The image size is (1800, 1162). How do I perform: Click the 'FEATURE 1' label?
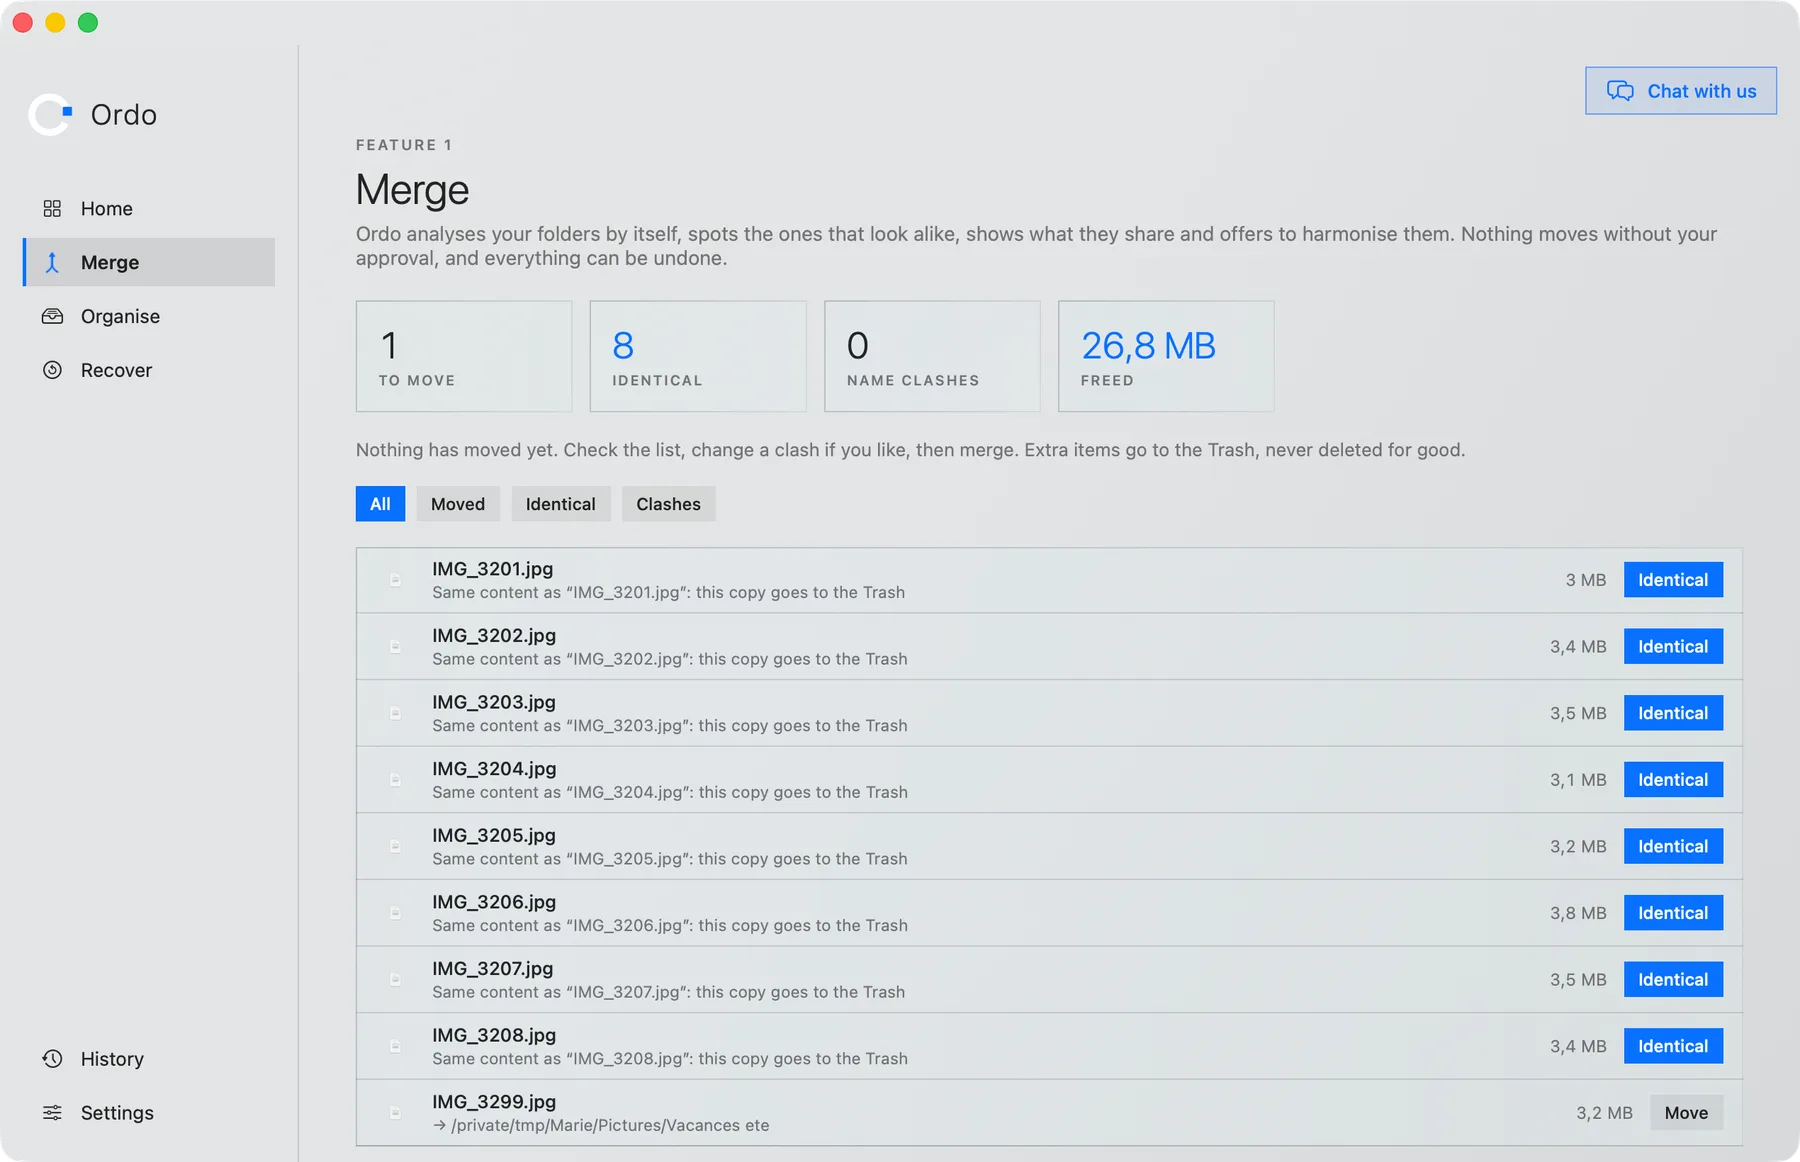[x=404, y=145]
